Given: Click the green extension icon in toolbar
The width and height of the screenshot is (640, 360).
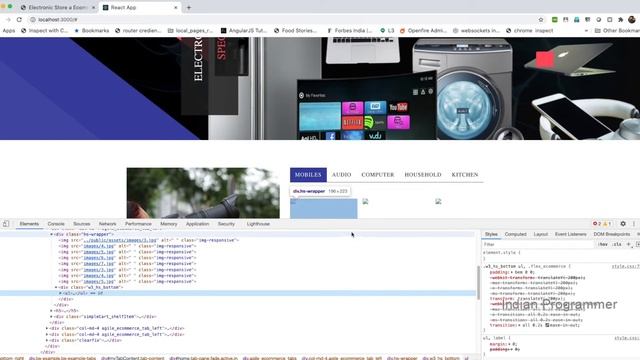Looking at the screenshot, I should pyautogui.click(x=554, y=20).
